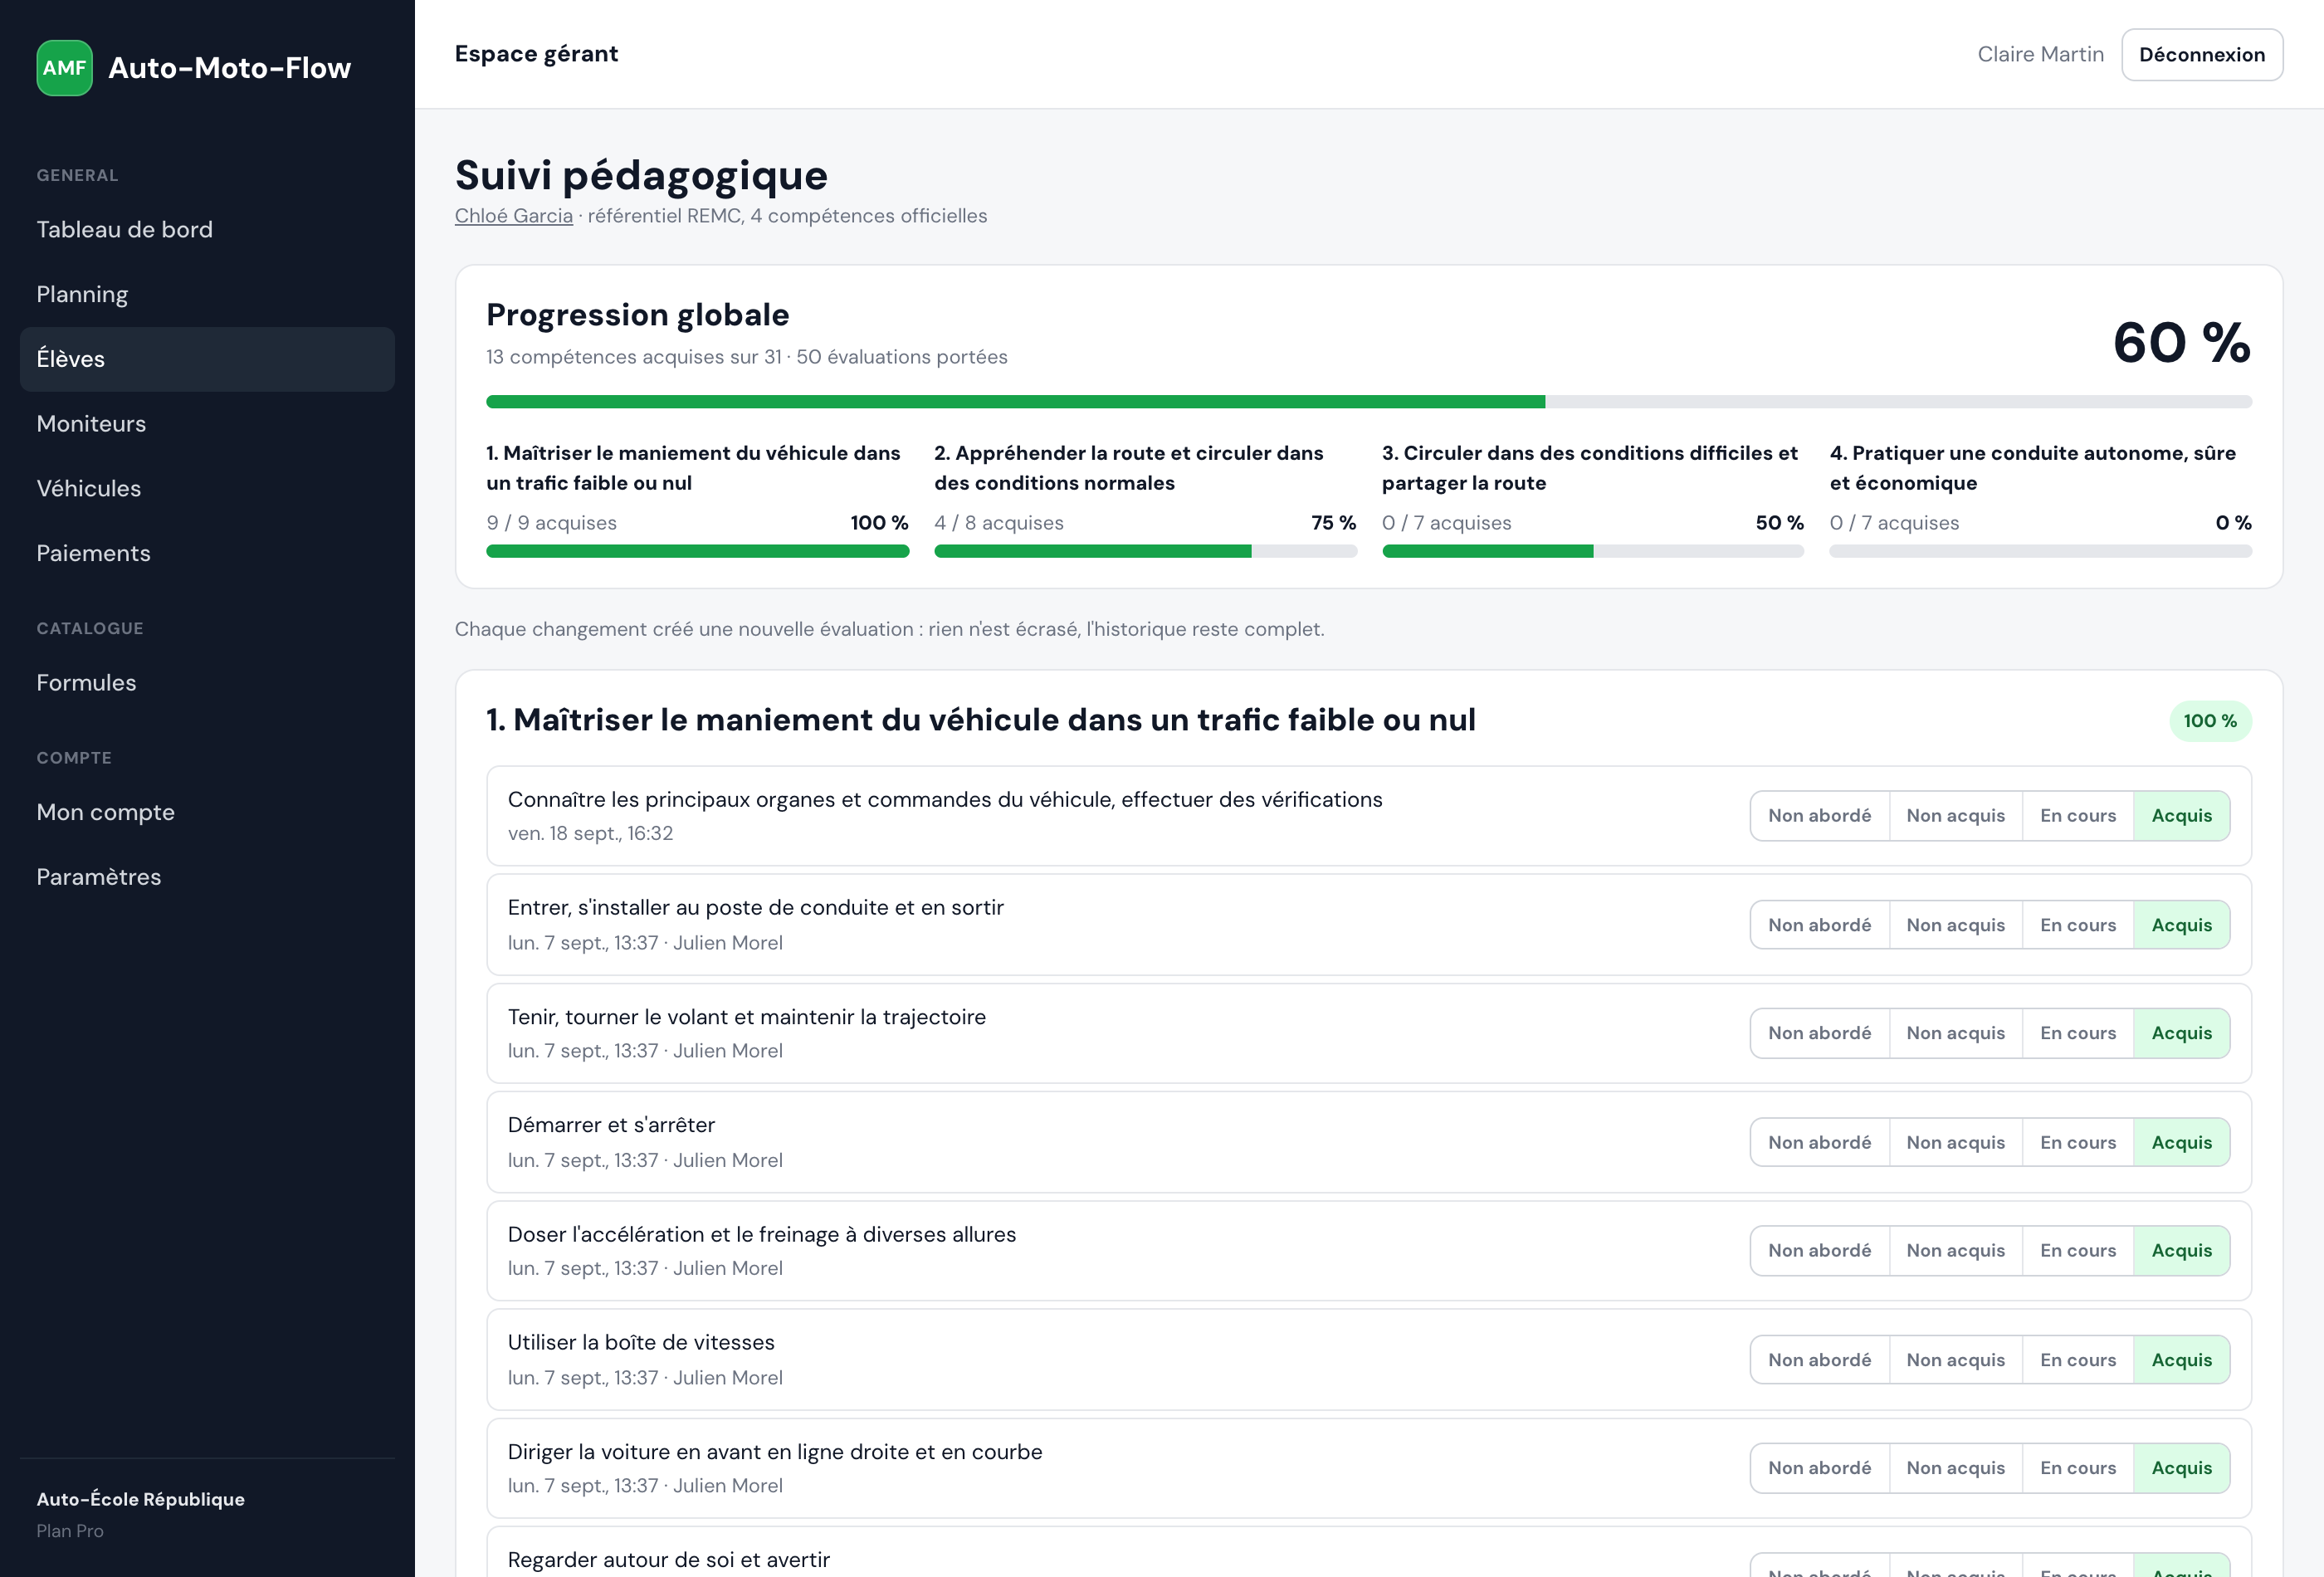Select Acquis for 'Utiliser la boîte de vitesses'
This screenshot has width=2324, height=1577.
pyautogui.click(x=2181, y=1360)
